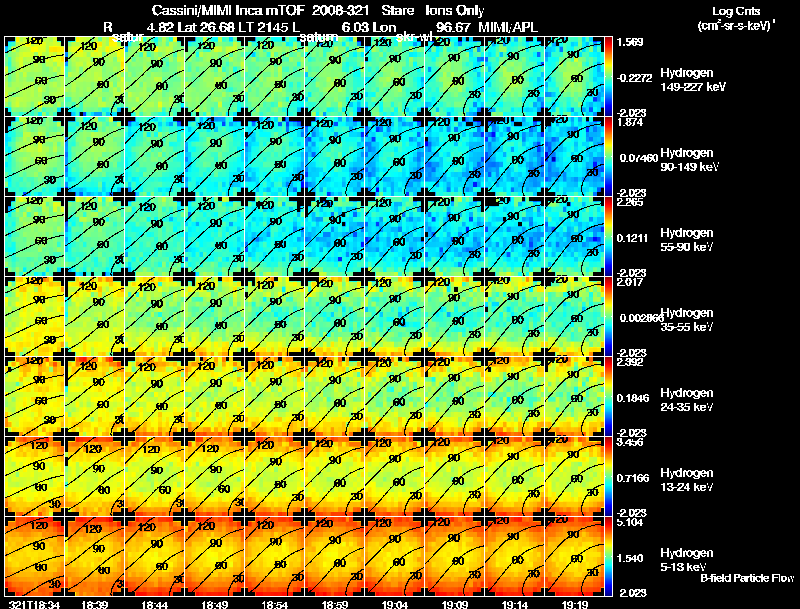Click the 18:49 time label

(214, 604)
